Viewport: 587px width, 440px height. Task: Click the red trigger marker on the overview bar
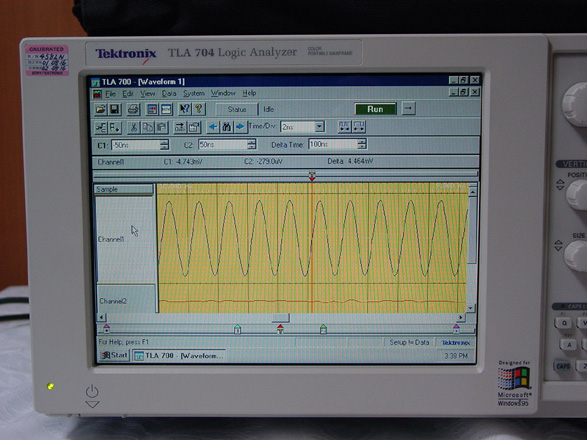coord(280,329)
